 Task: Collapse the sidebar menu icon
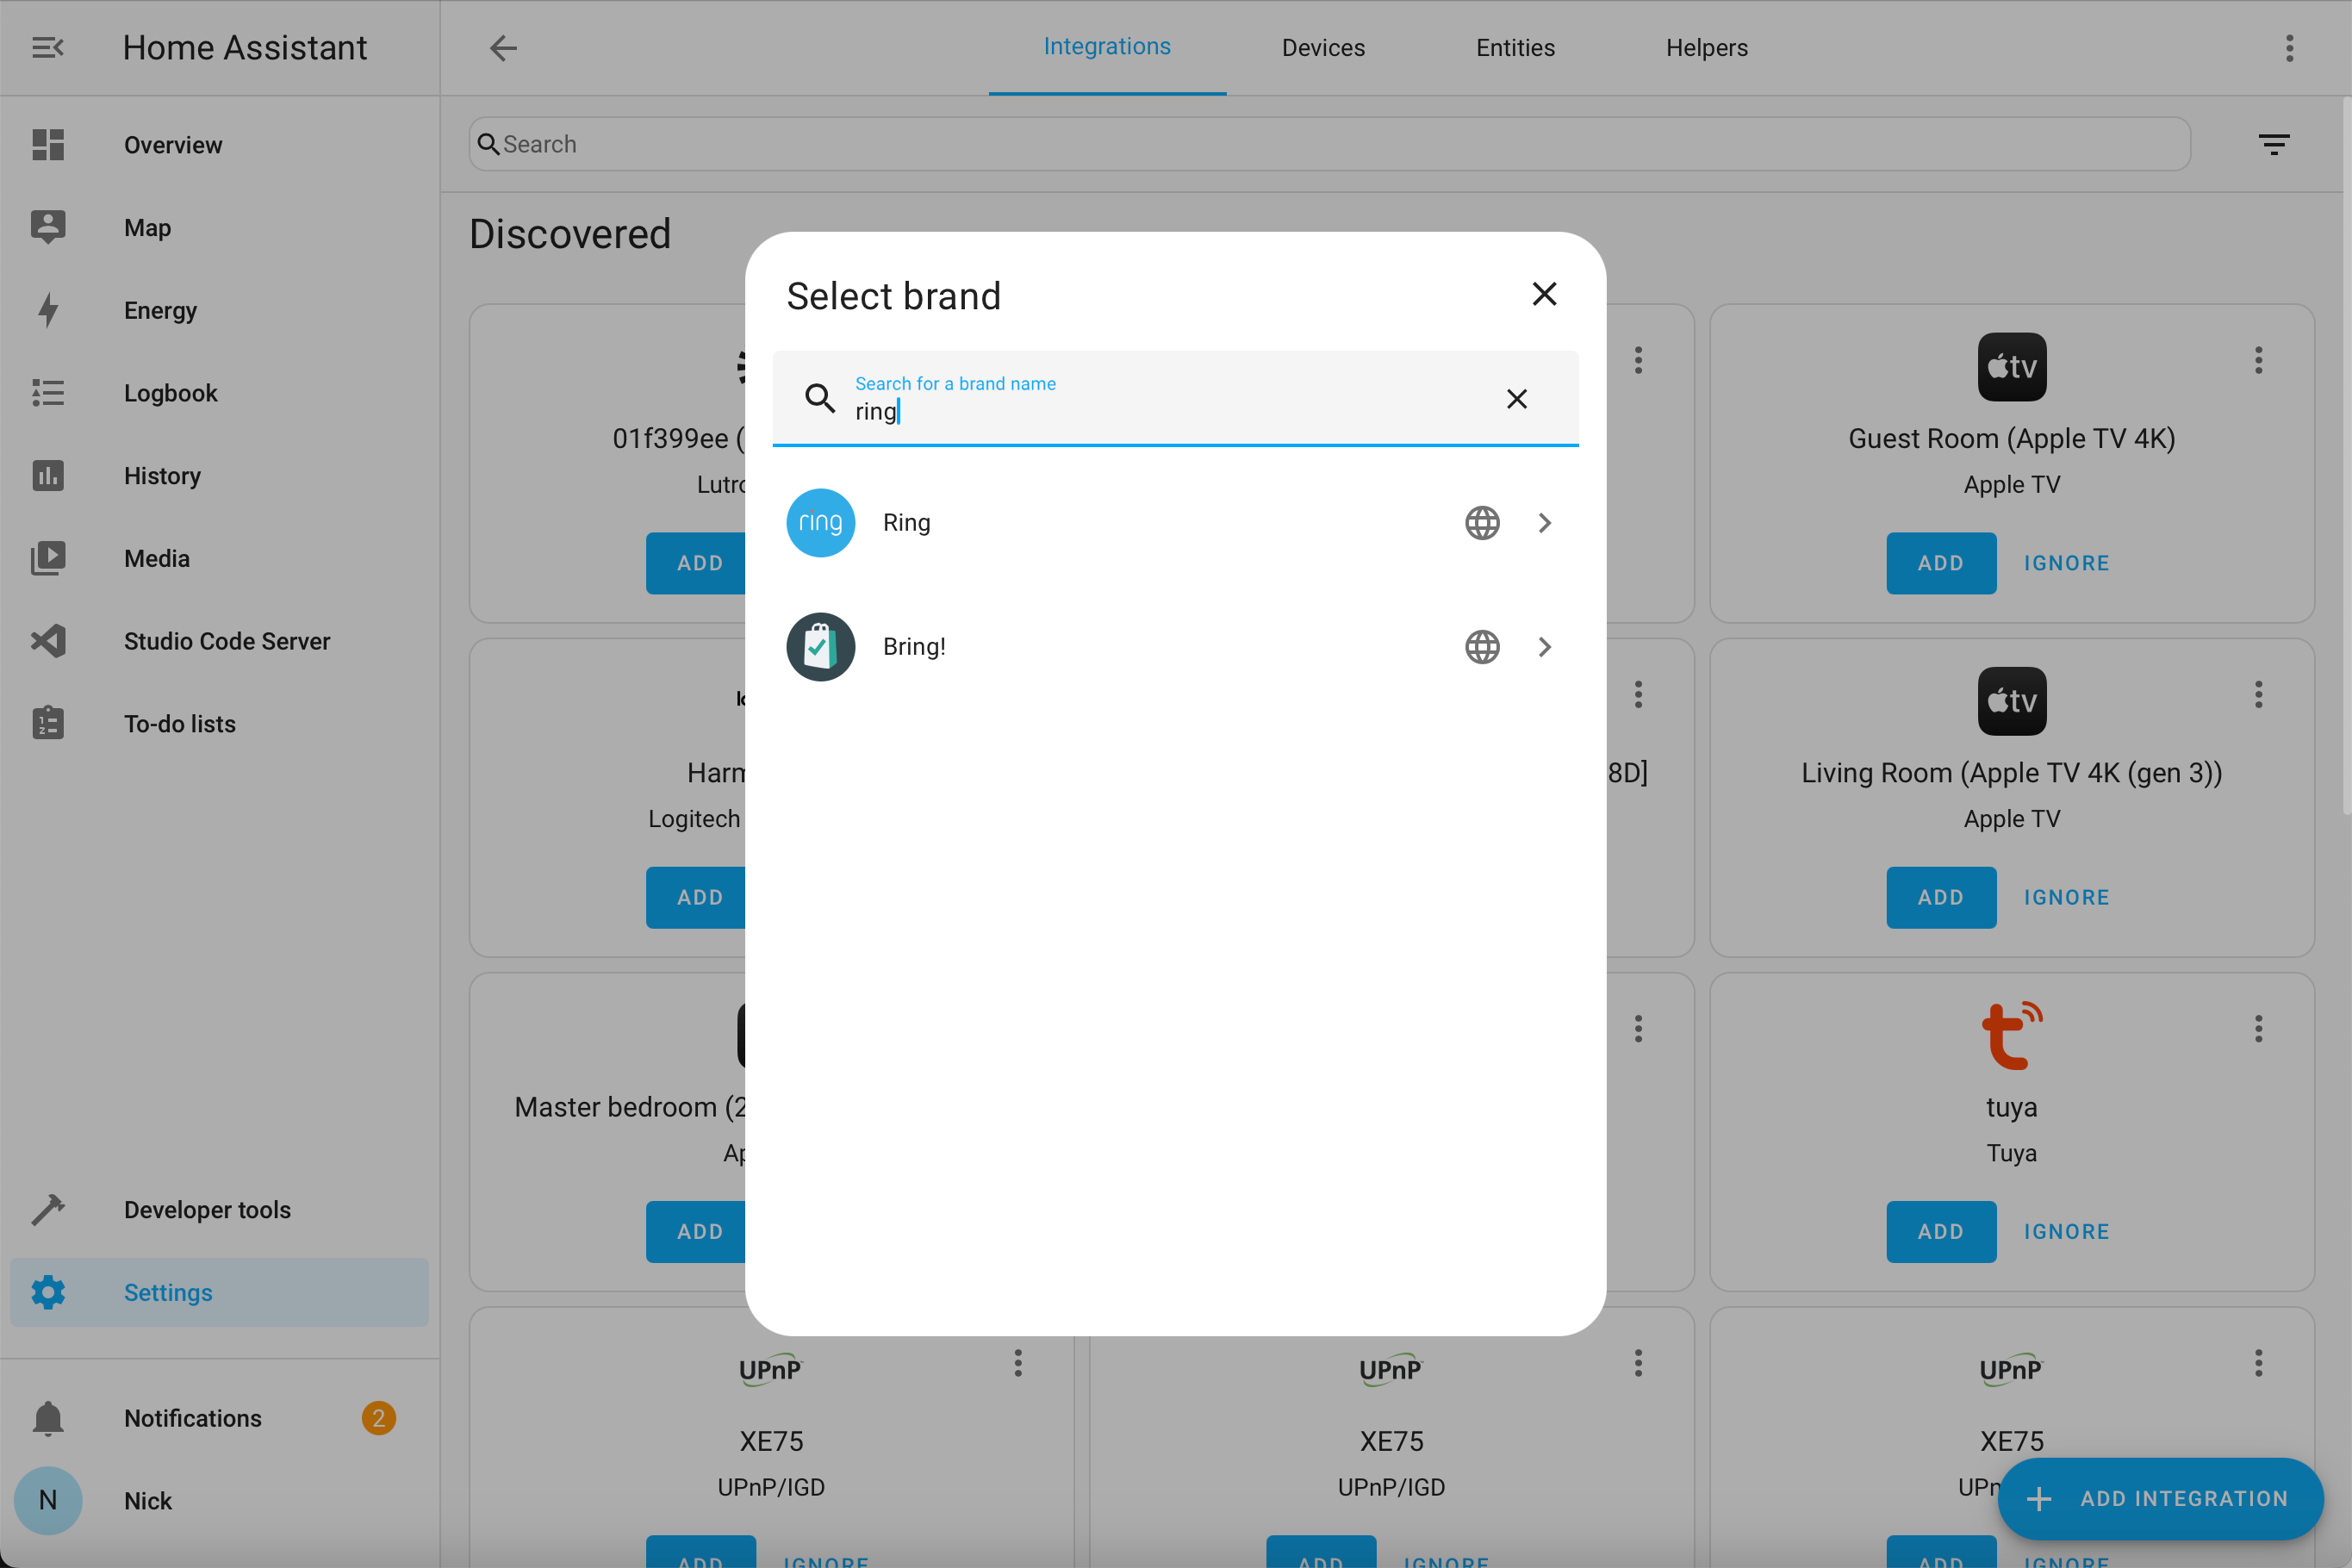tap(47, 47)
